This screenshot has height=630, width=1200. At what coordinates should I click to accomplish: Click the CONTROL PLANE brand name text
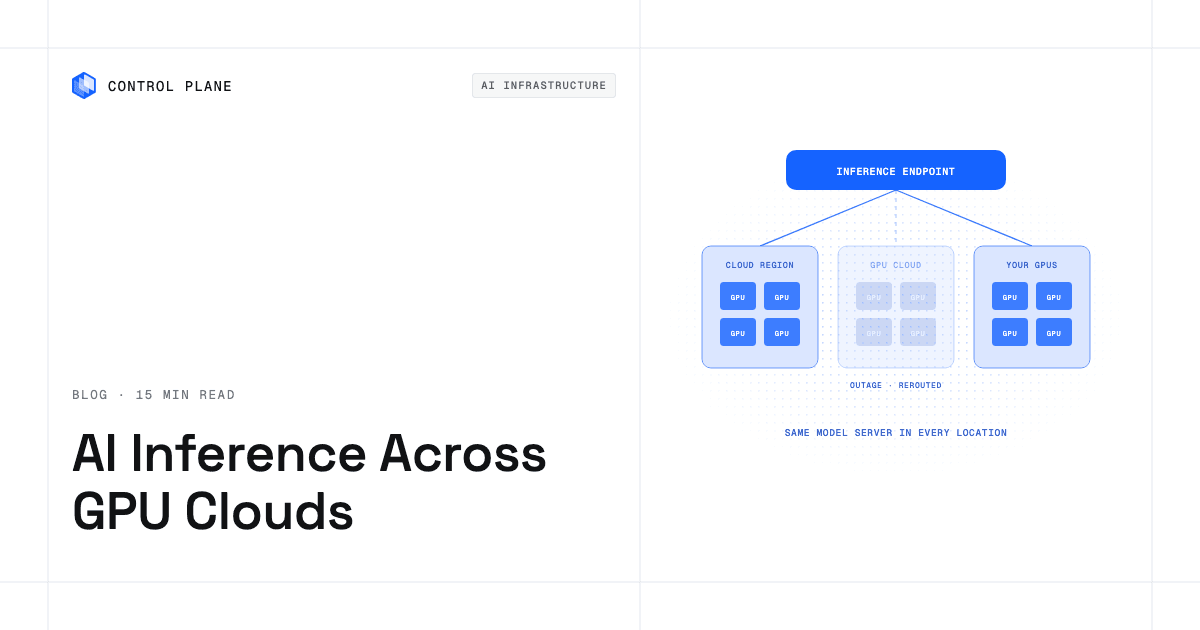pos(170,87)
